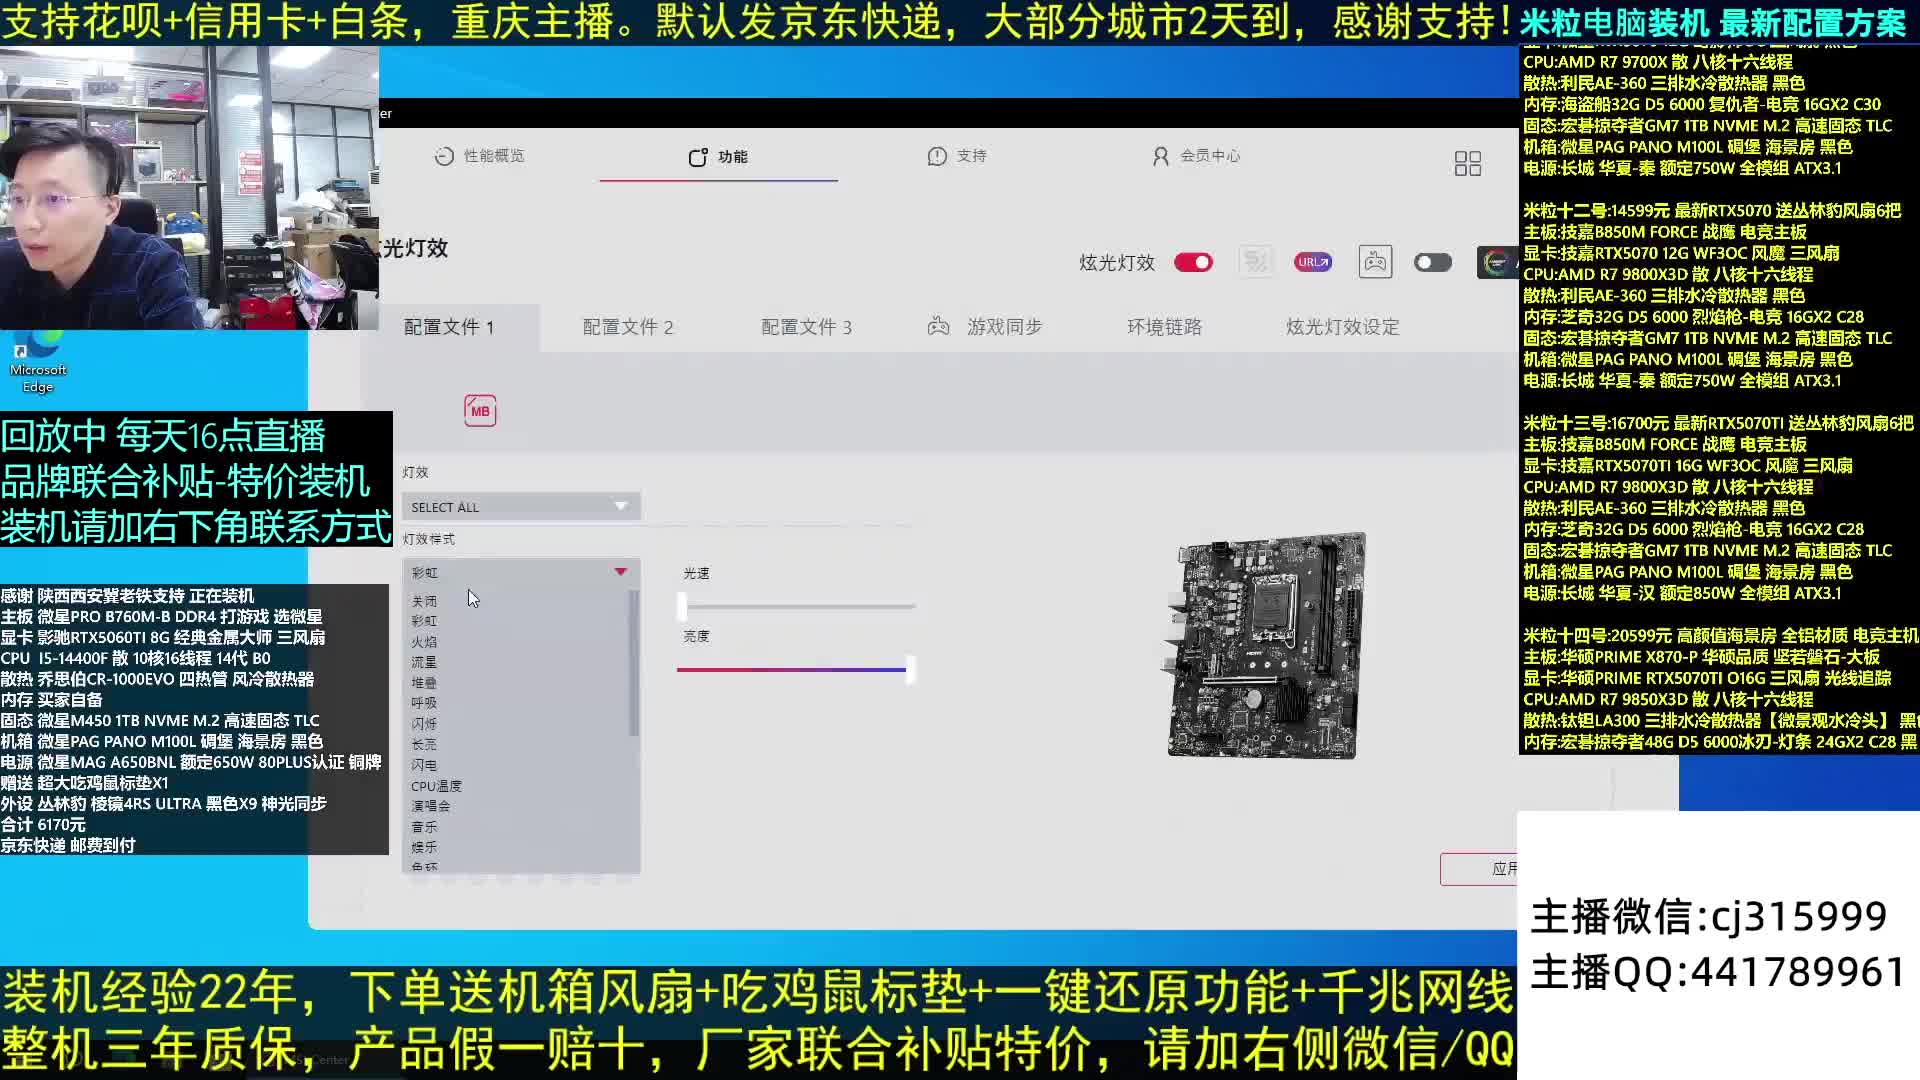This screenshot has height=1080, width=1920.
Task: Open the grid view icon at top right
Action: (1467, 164)
